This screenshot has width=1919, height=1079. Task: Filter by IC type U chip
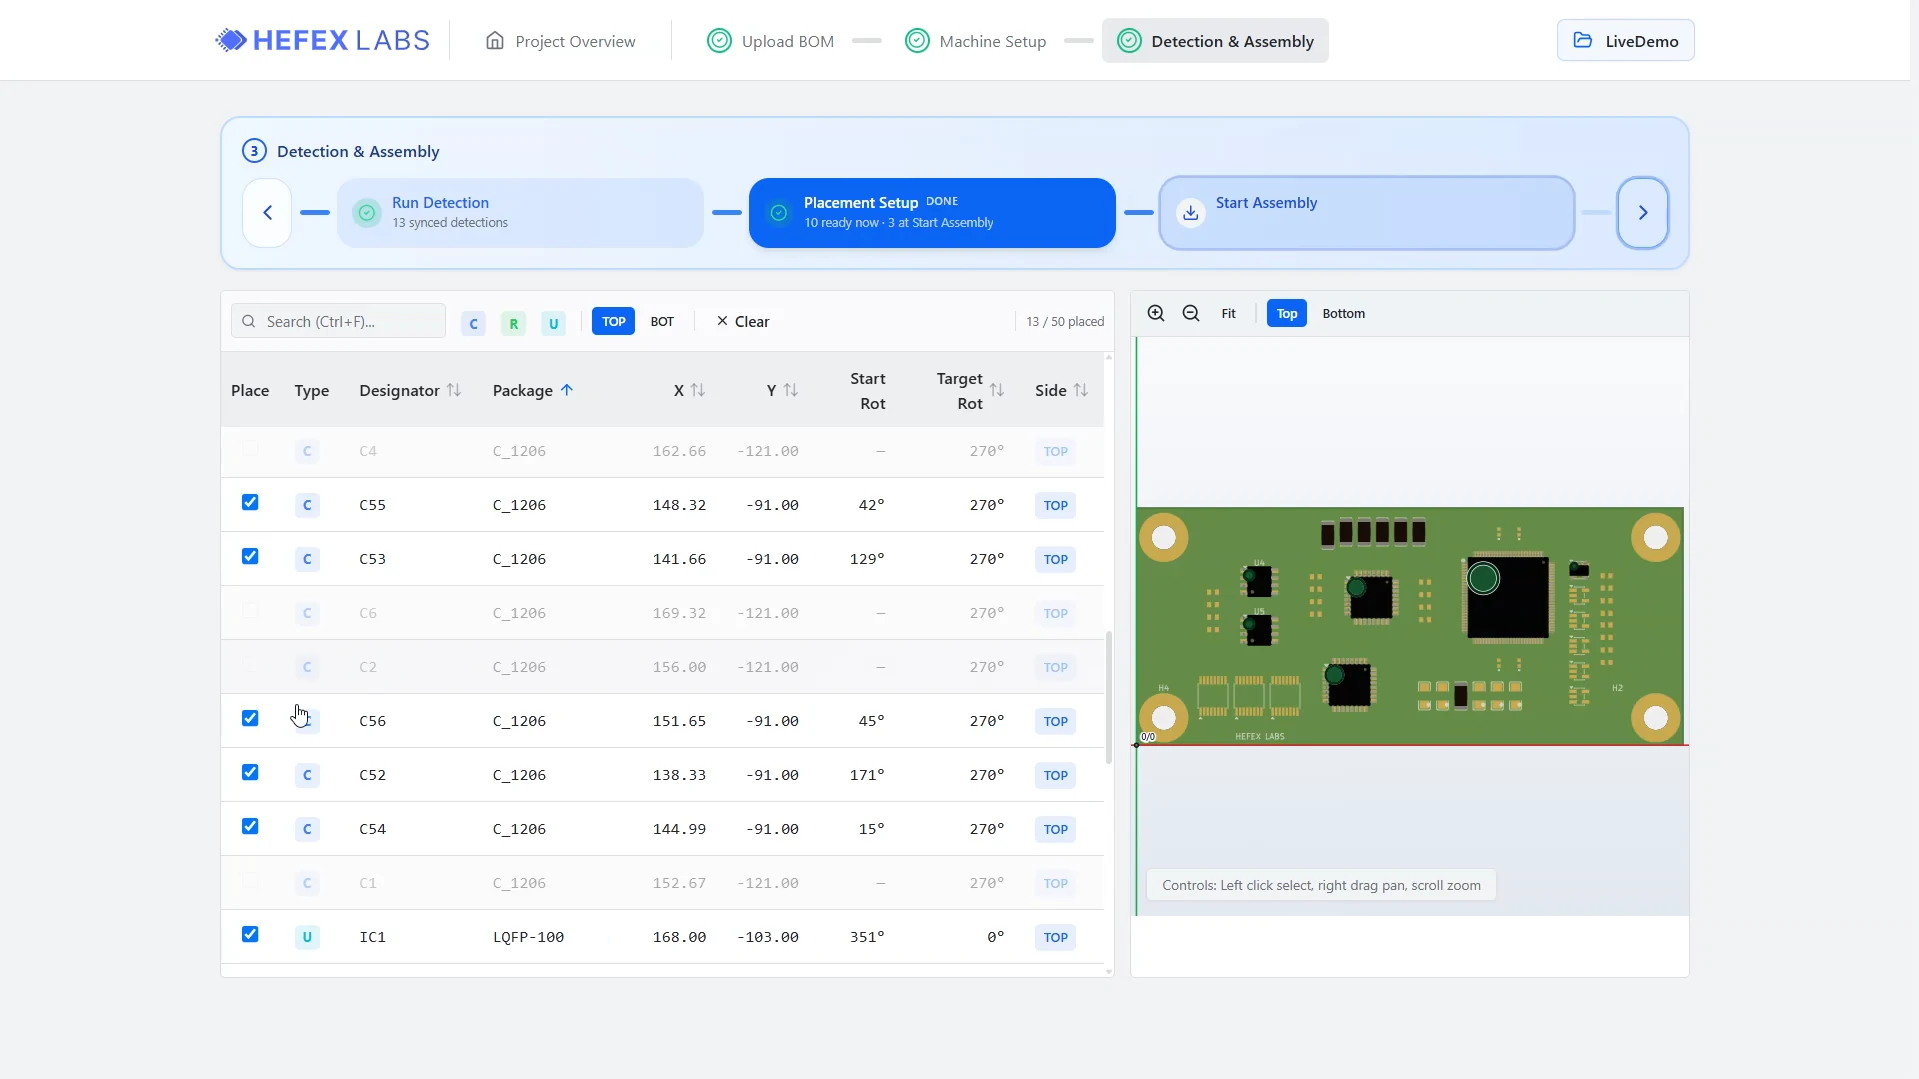click(553, 323)
